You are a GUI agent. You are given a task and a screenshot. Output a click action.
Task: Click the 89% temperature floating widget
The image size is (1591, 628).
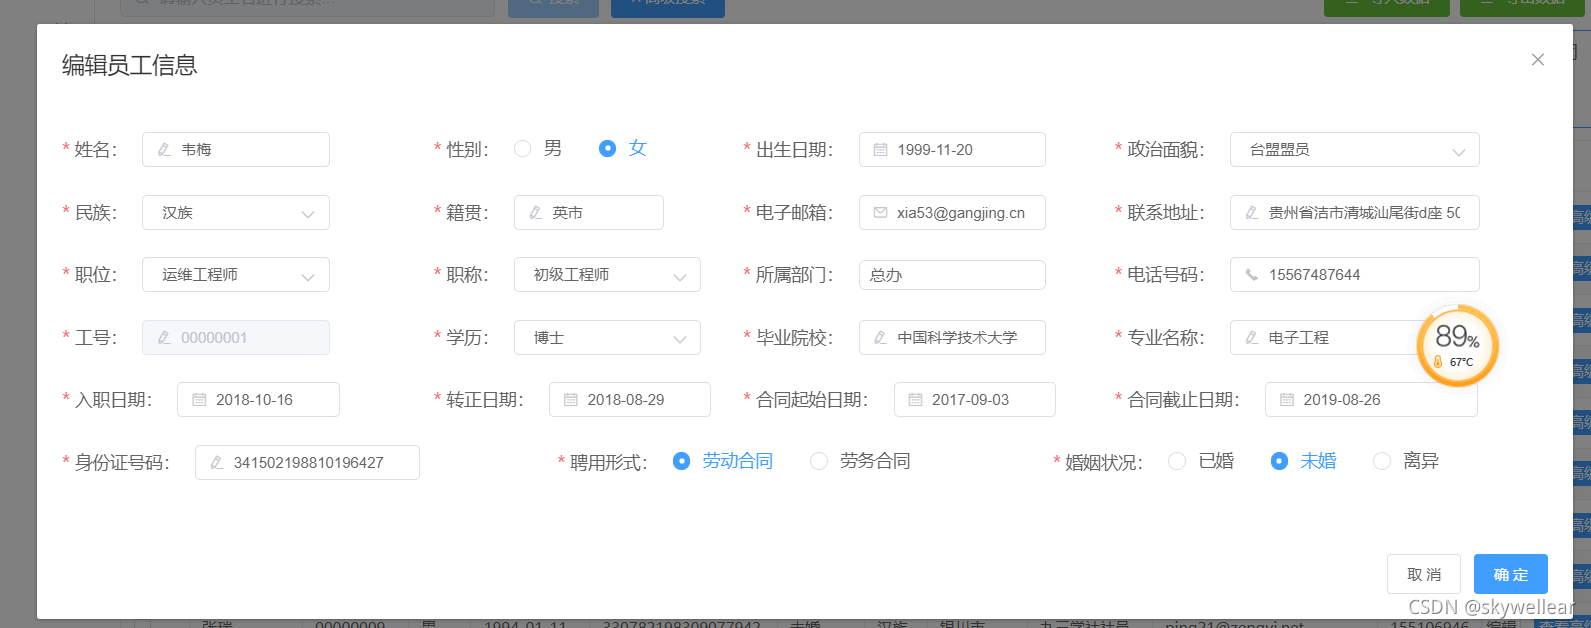click(1458, 346)
